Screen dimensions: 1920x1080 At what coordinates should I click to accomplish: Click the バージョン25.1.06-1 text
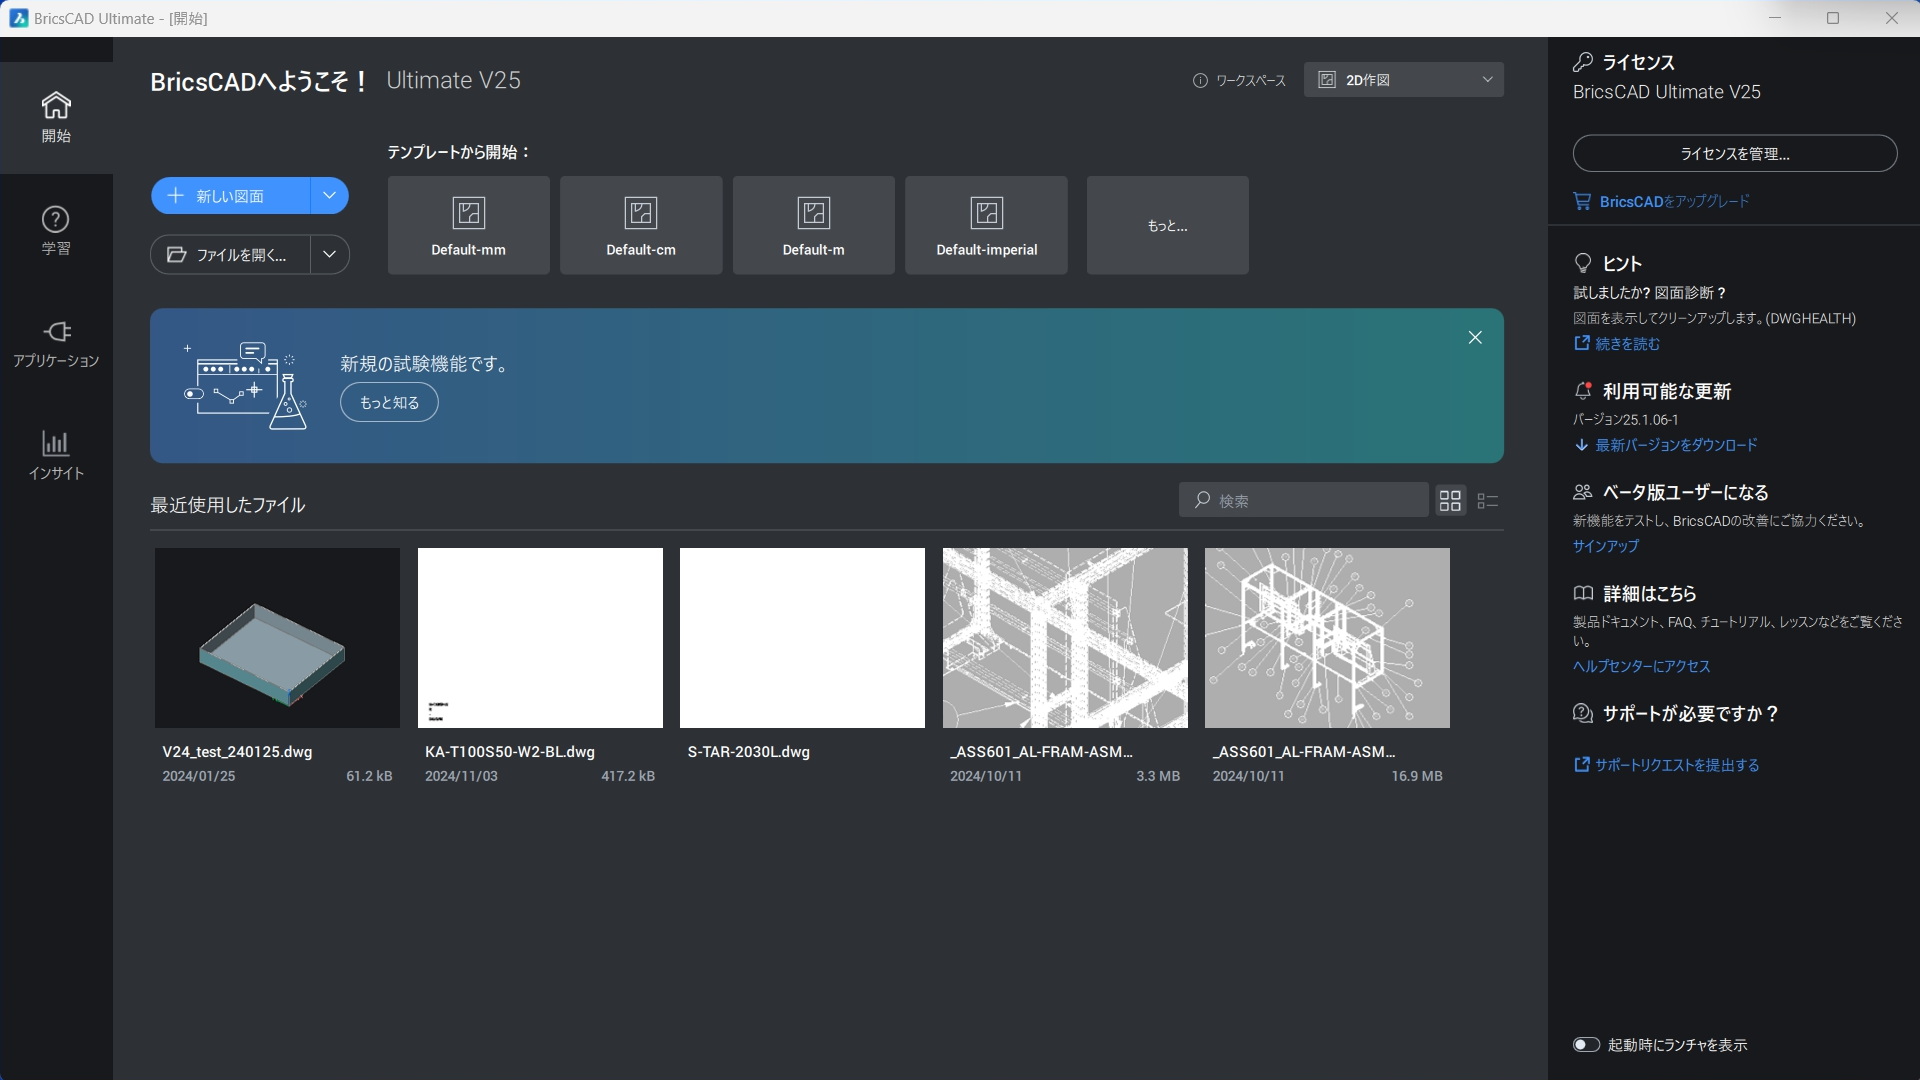point(1625,420)
